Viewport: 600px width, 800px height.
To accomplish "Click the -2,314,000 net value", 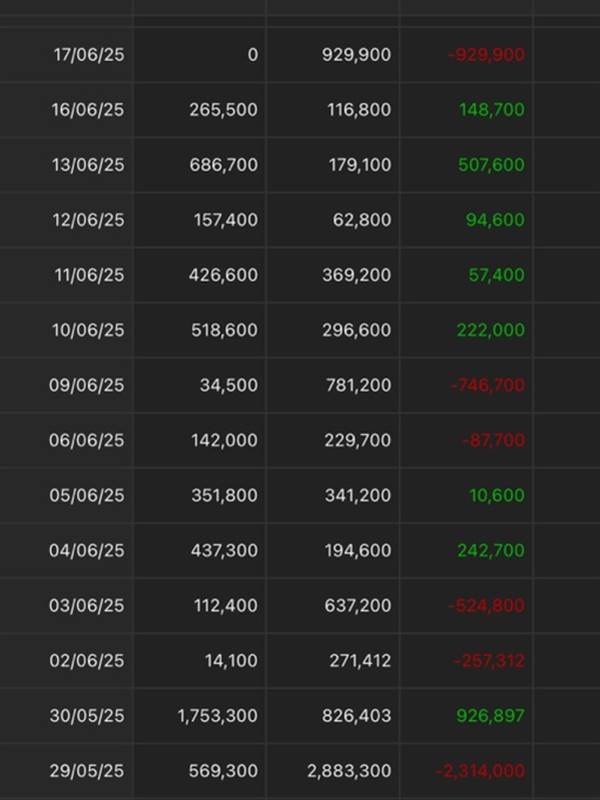I will [480, 771].
